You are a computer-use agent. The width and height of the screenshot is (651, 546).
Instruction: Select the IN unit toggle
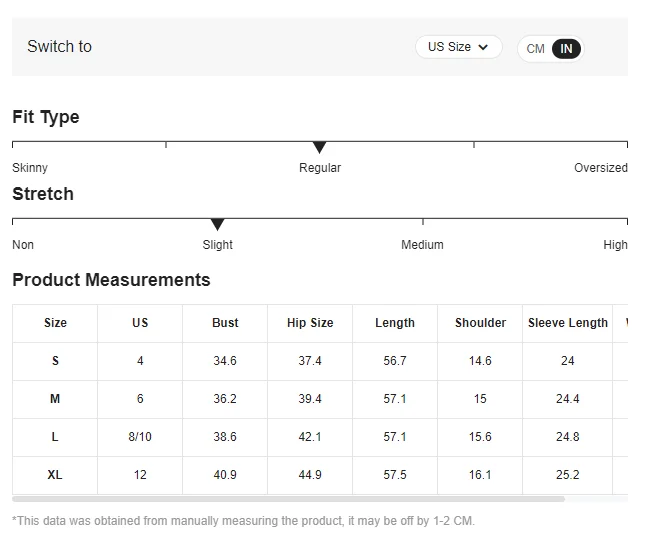coord(566,49)
